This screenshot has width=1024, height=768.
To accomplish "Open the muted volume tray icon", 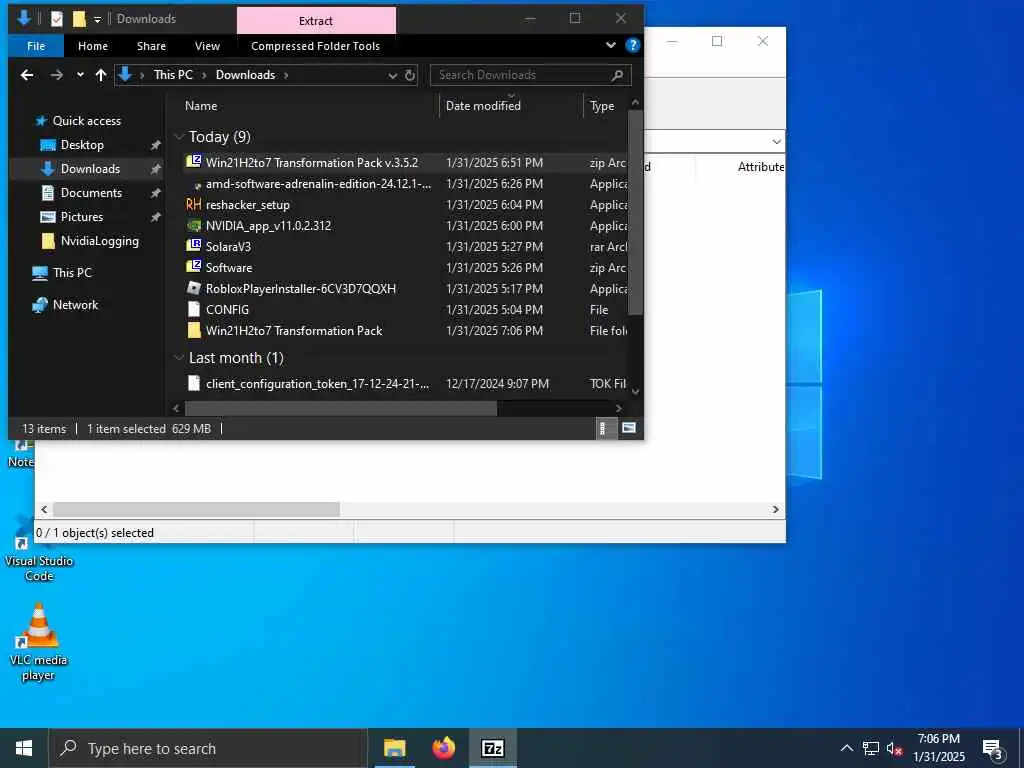I will click(x=895, y=748).
